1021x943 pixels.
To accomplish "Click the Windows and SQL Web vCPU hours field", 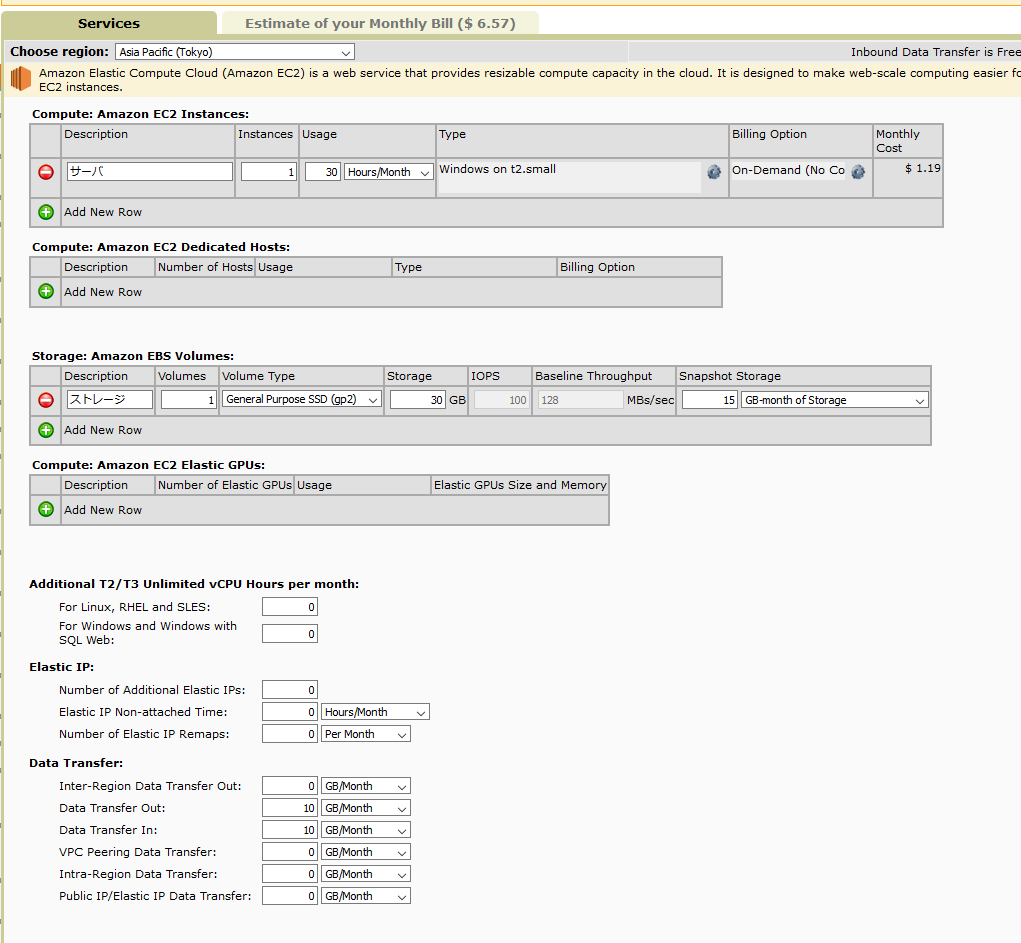I will (290, 634).
